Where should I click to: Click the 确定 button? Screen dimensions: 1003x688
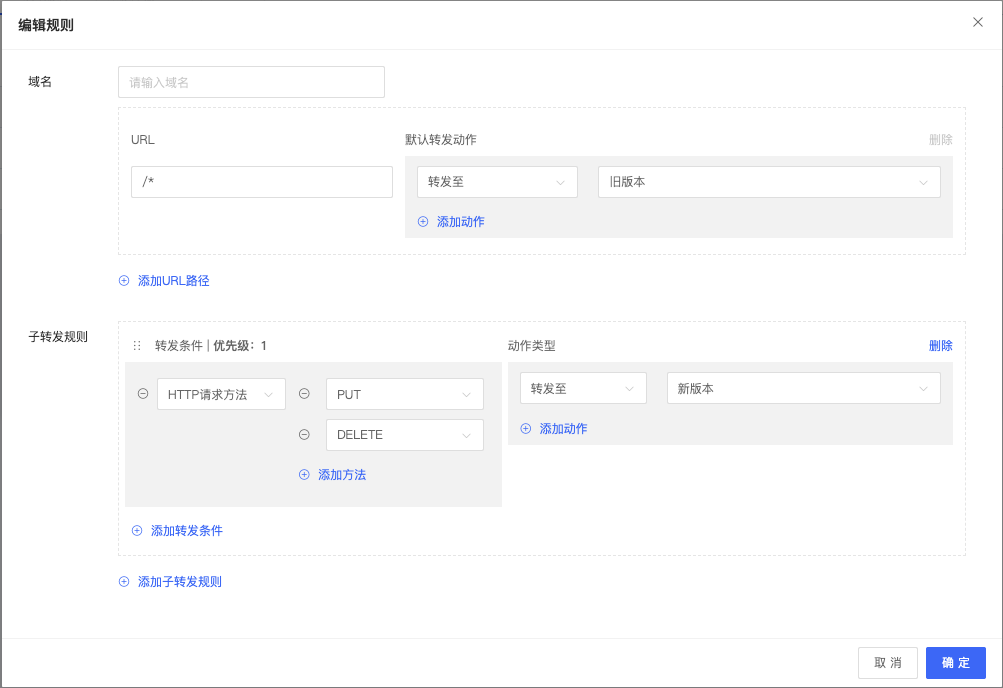click(x=955, y=663)
